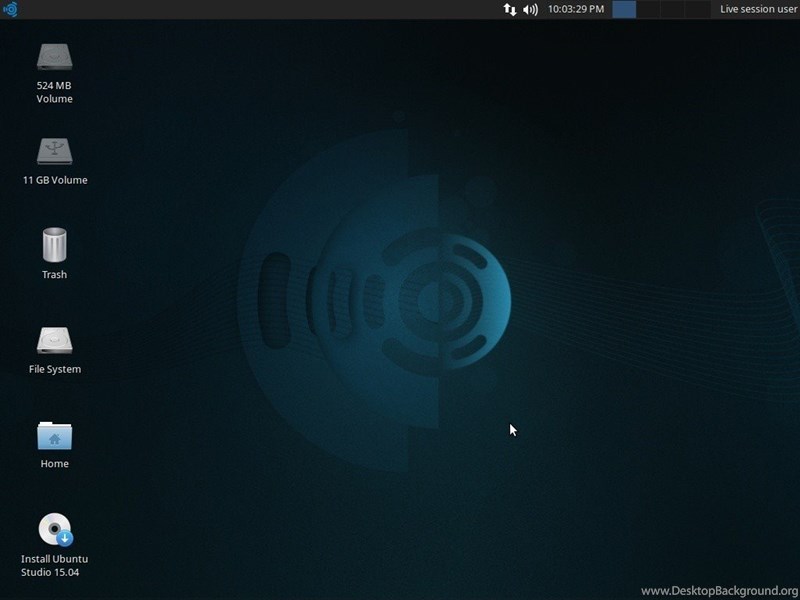Select the File System disk icon
Viewport: 800px width, 600px height.
coord(55,340)
